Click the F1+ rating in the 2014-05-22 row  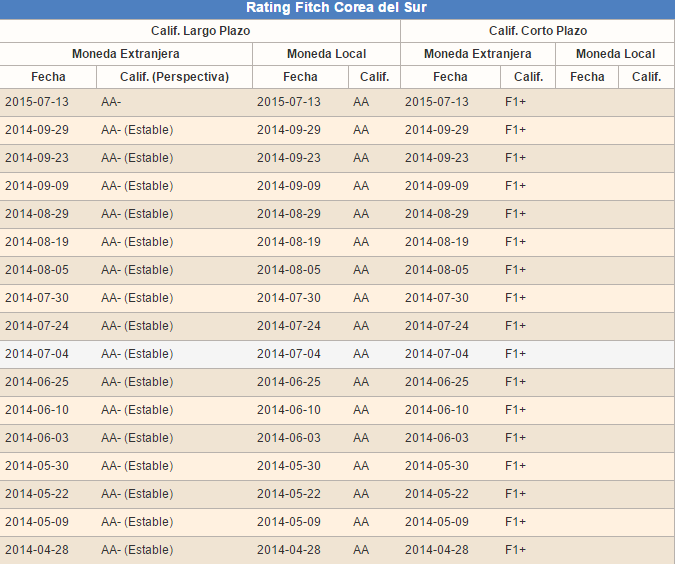tap(515, 494)
